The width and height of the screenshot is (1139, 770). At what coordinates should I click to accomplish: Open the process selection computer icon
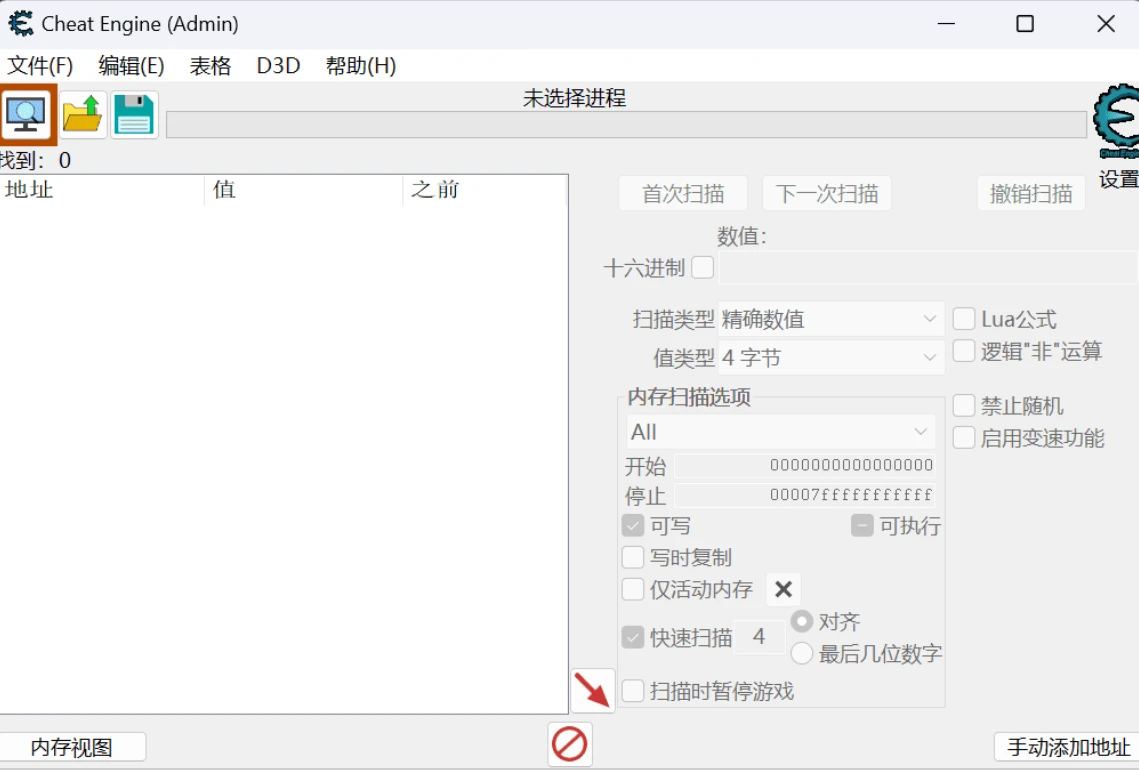coord(27,115)
